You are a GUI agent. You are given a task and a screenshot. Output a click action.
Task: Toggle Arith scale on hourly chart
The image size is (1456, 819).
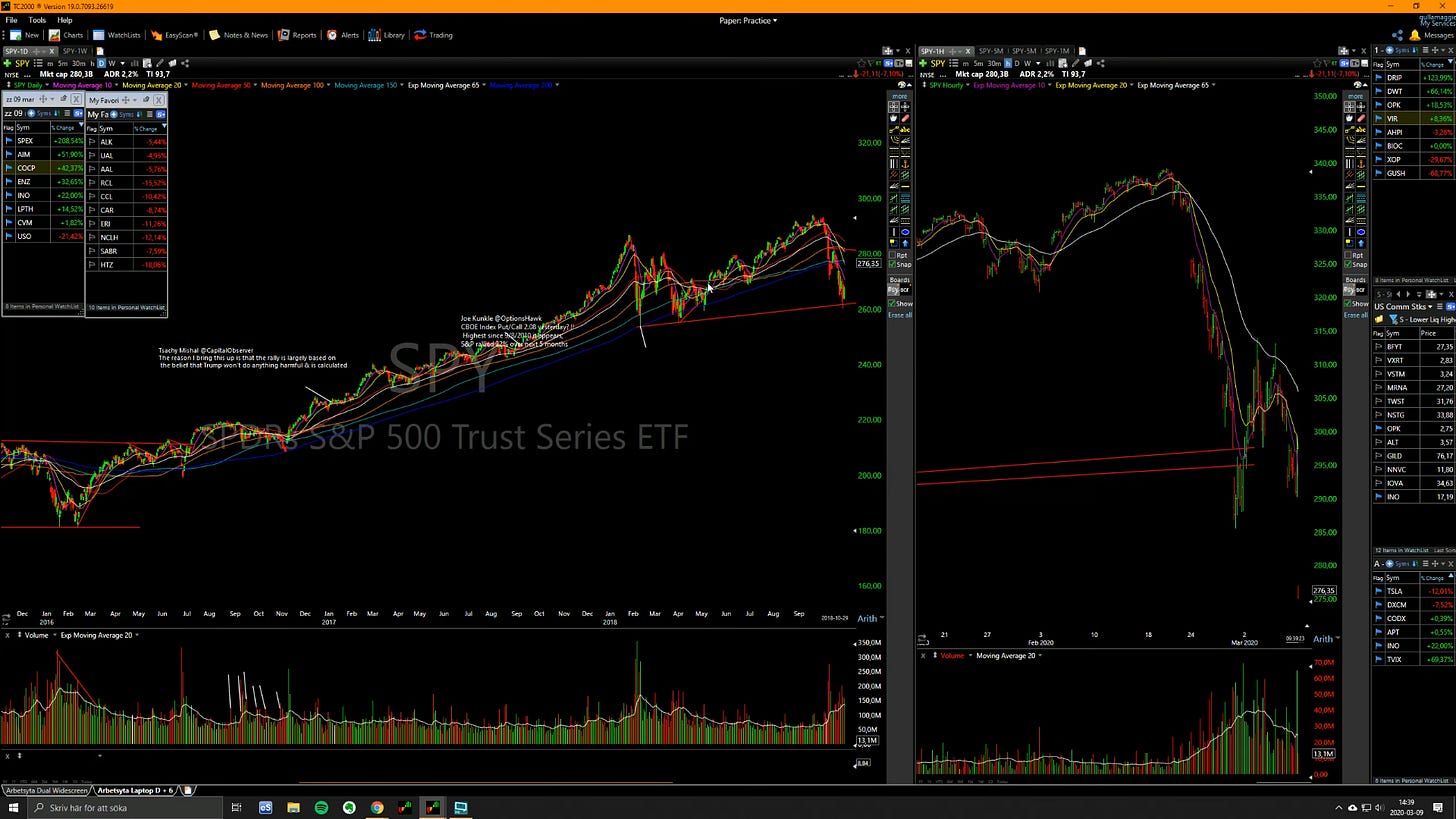(x=1322, y=638)
